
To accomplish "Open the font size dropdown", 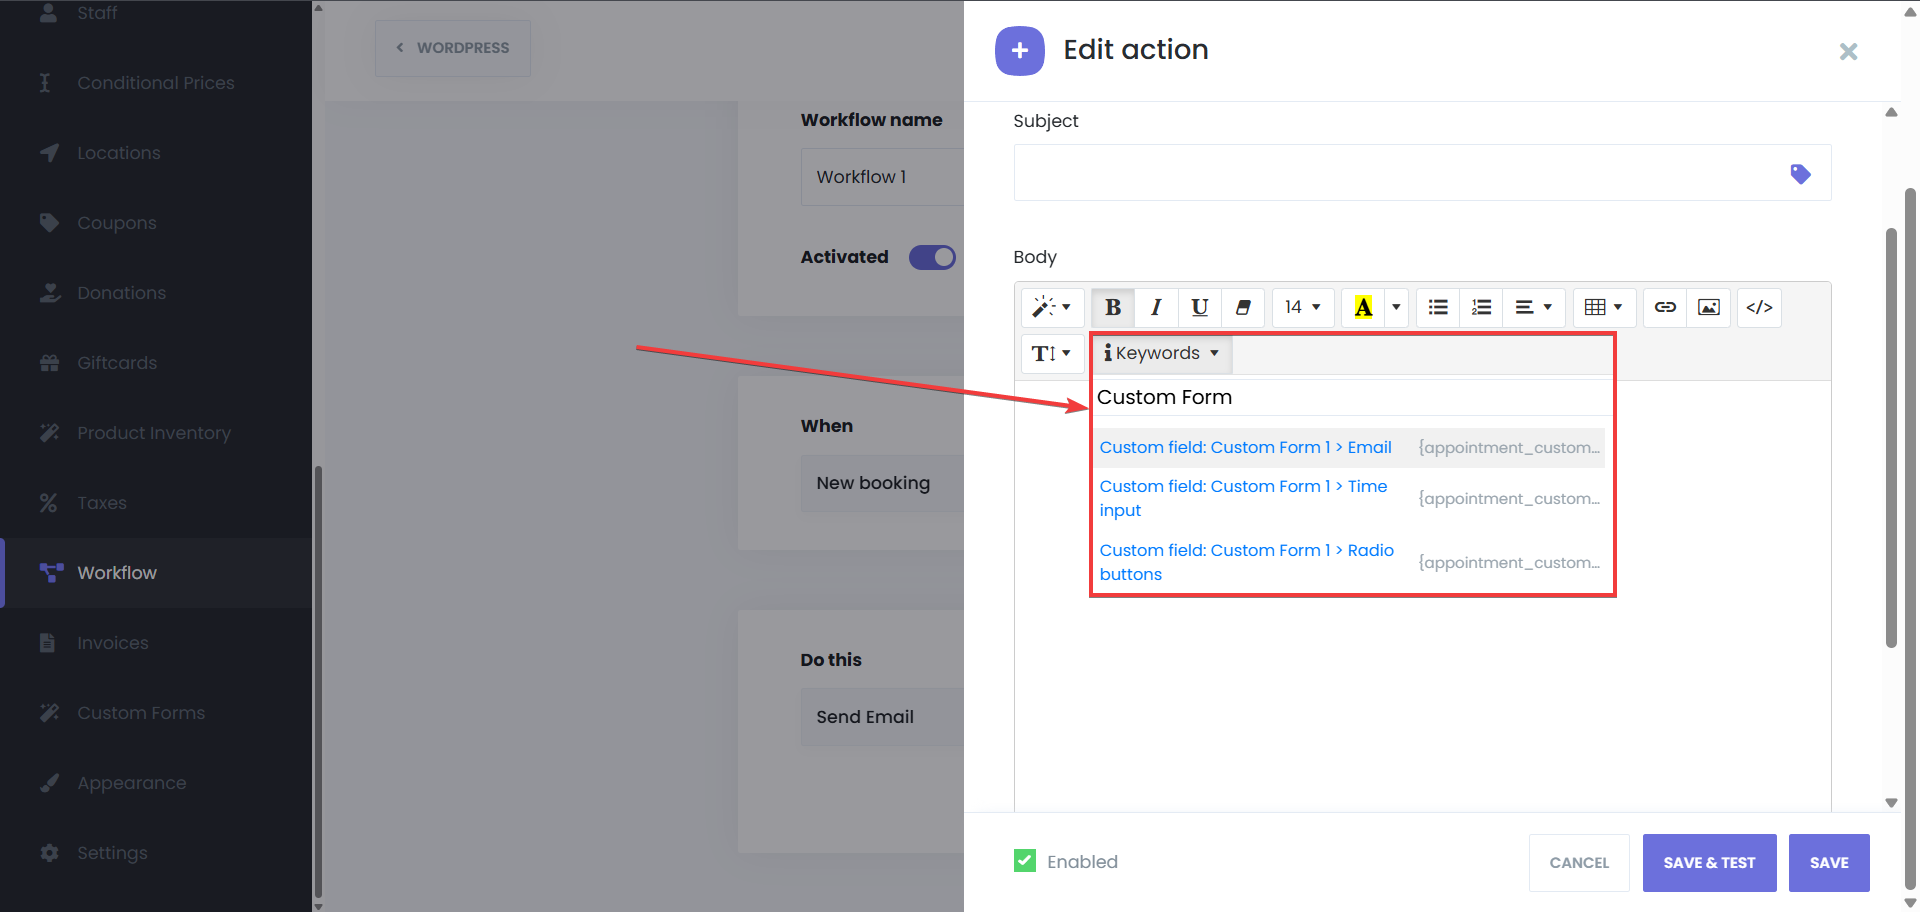I will (1302, 307).
